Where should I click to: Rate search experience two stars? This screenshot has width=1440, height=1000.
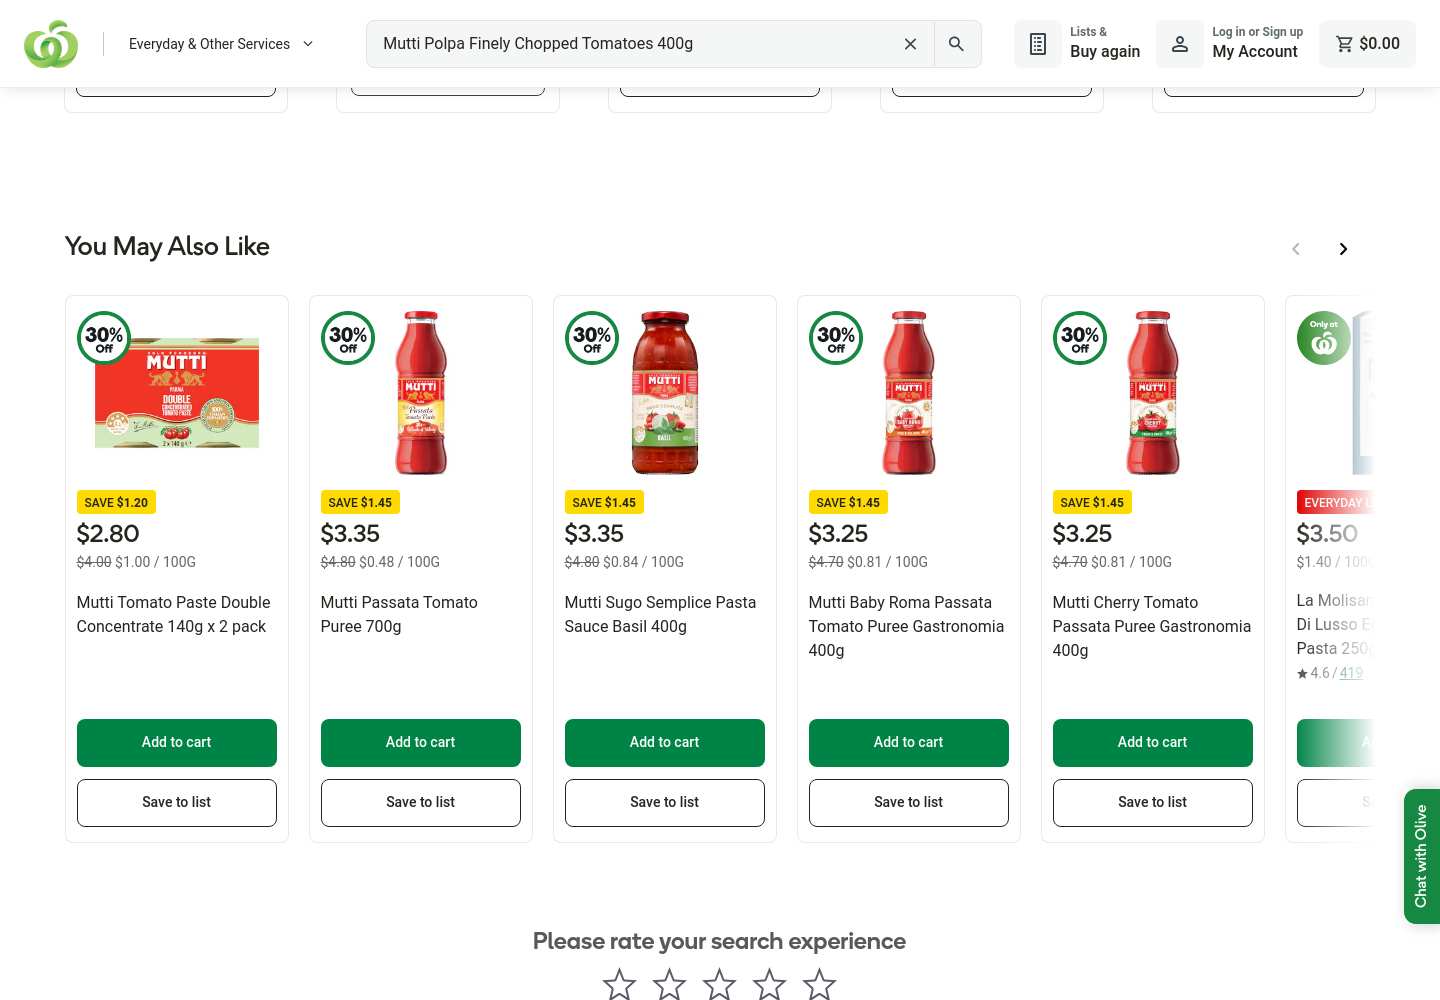670,985
